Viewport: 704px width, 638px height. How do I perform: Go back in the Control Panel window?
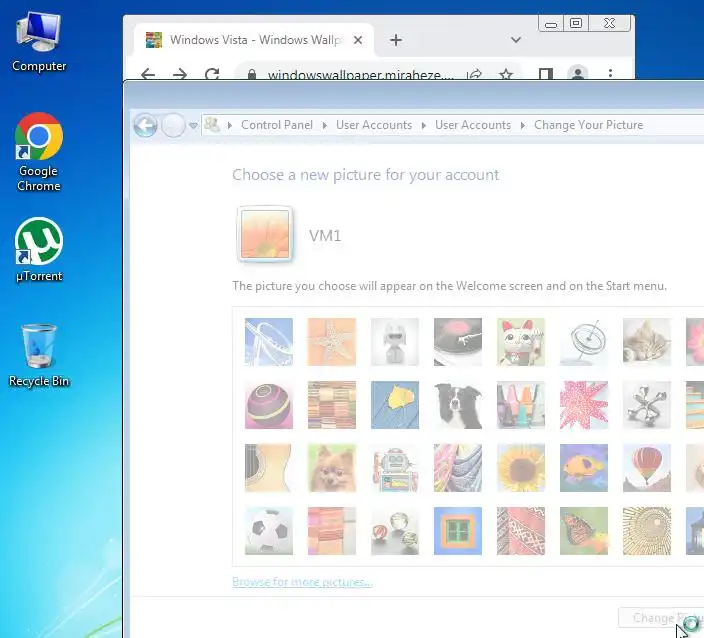click(x=145, y=125)
